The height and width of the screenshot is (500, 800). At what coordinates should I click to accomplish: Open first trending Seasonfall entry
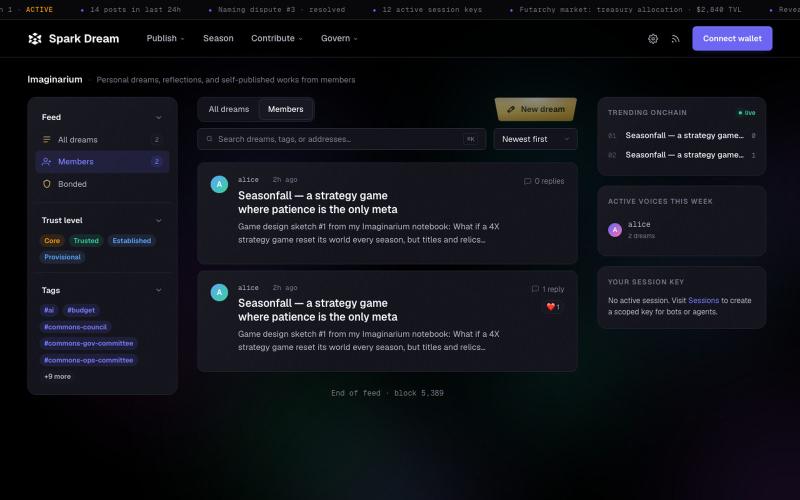(682, 136)
